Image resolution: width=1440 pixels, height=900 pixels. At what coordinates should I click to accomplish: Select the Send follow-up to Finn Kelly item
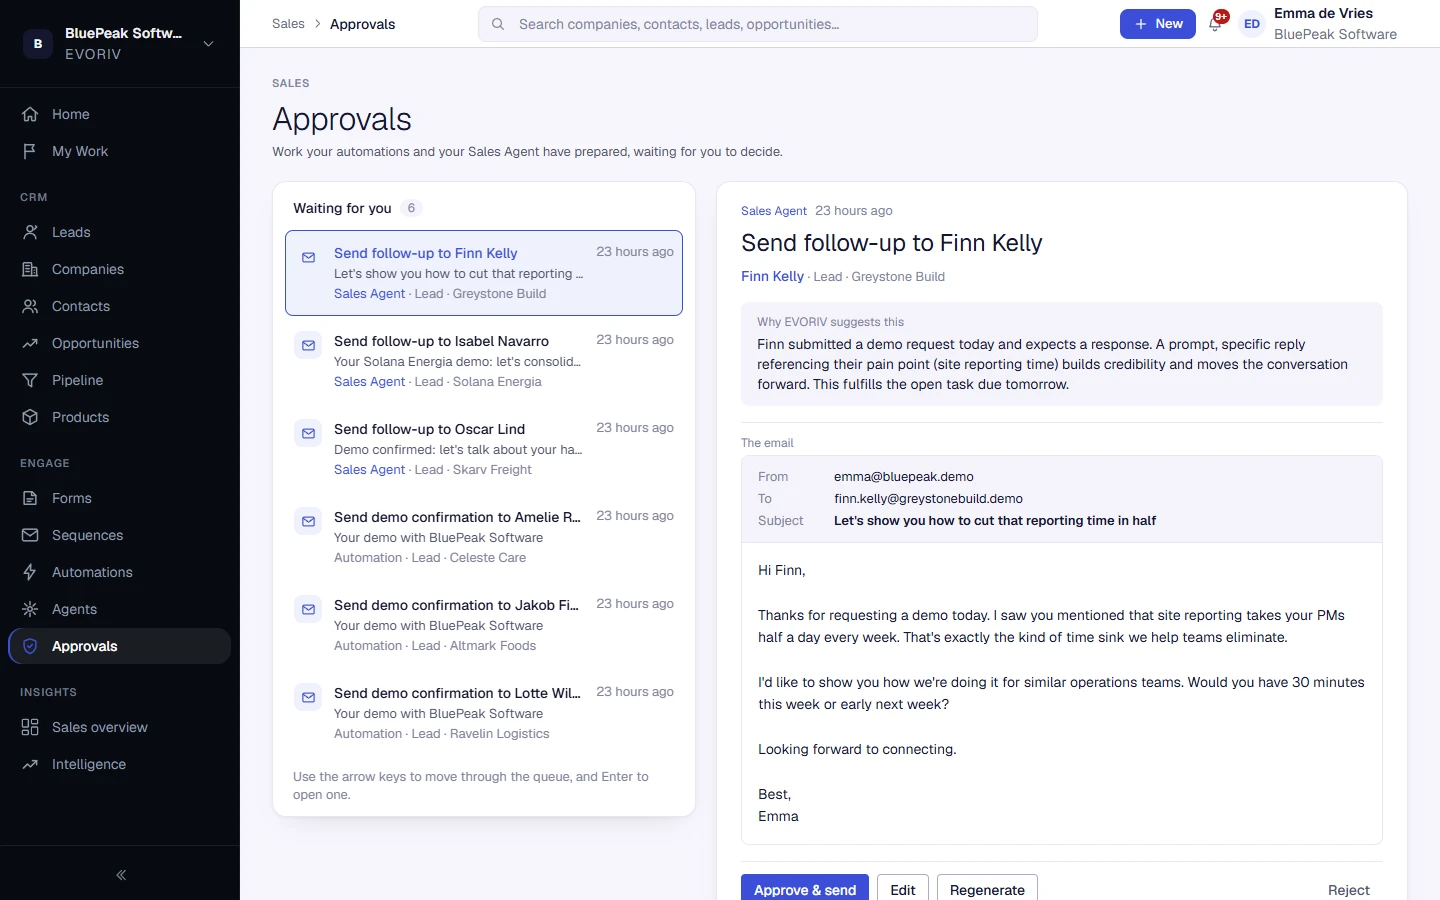tap(484, 273)
